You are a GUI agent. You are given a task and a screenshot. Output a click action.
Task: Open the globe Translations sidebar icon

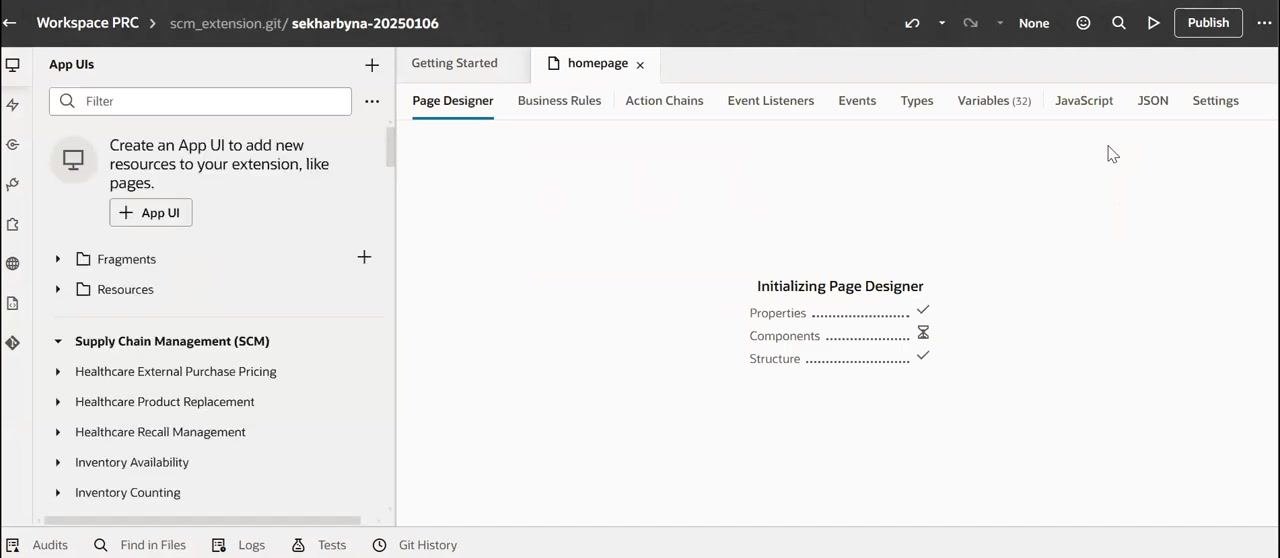point(13,264)
